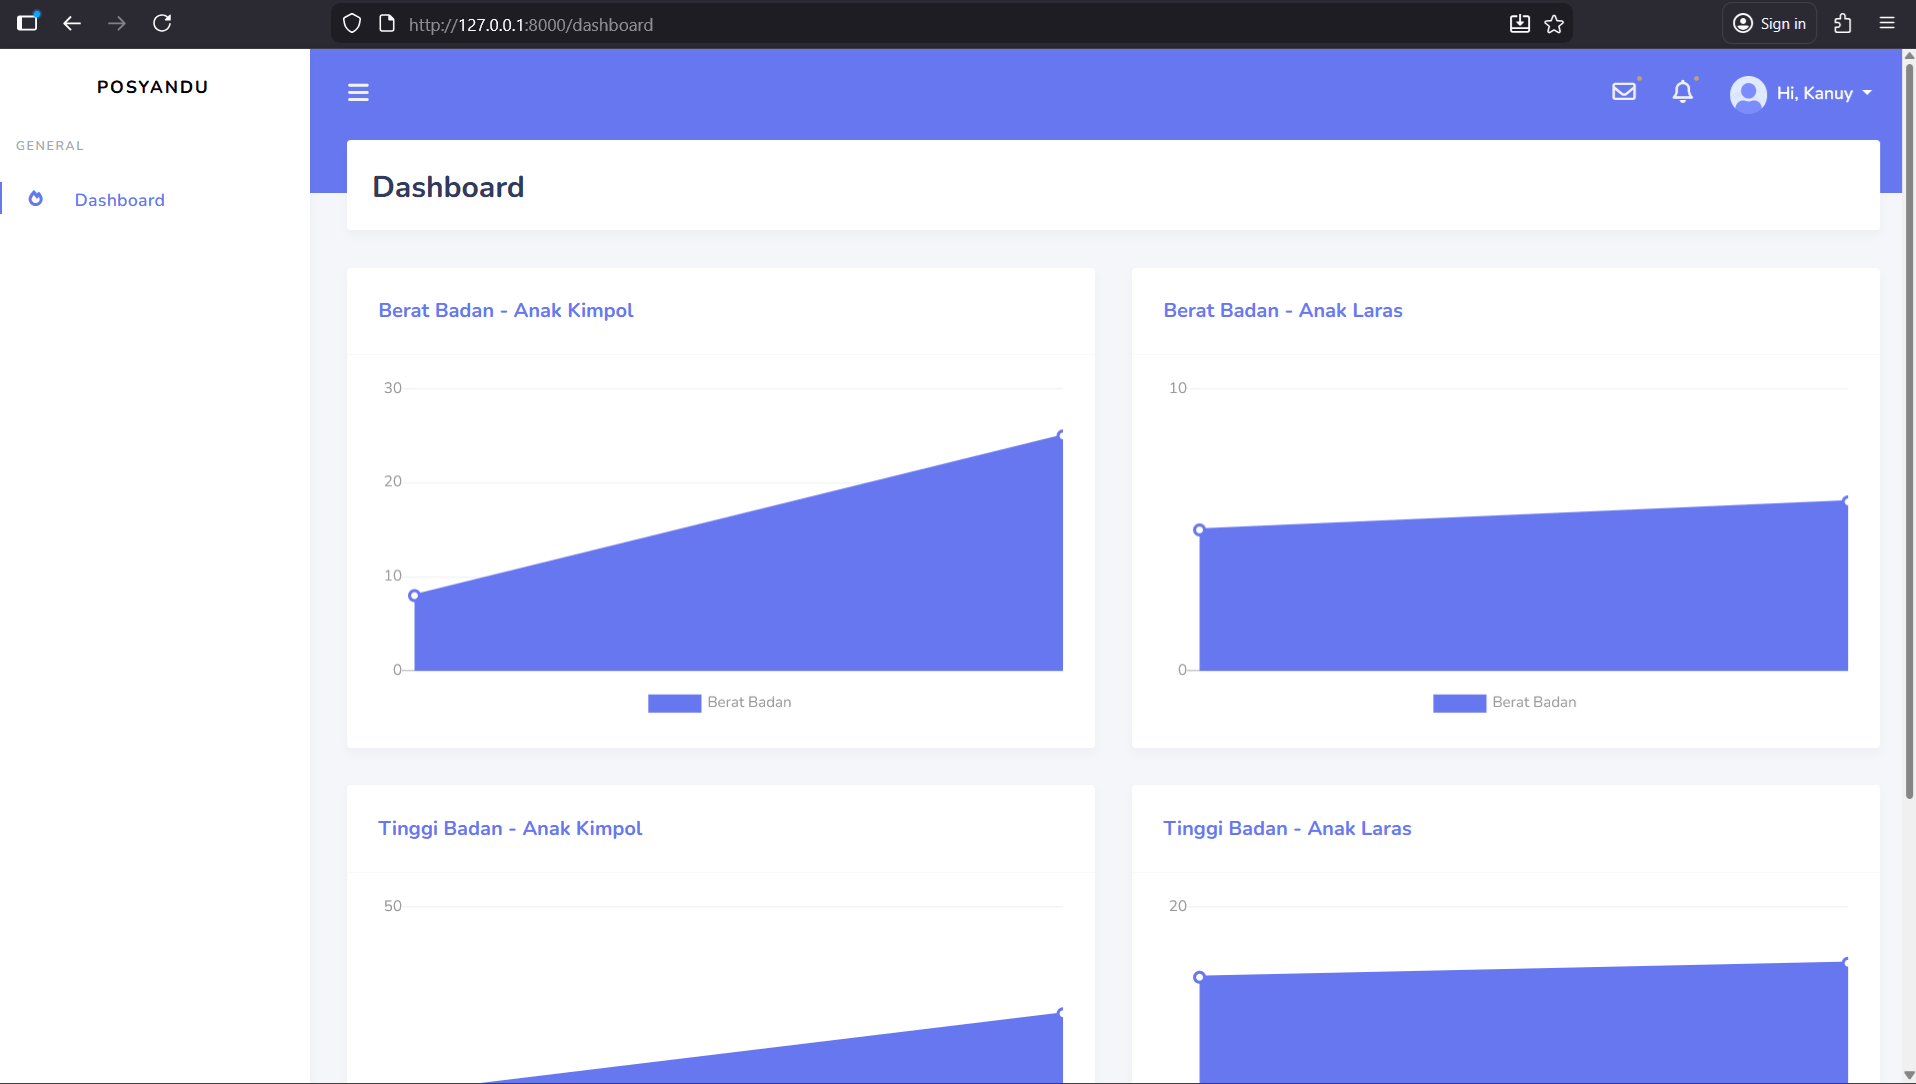Click the address bar URL field

[950, 24]
